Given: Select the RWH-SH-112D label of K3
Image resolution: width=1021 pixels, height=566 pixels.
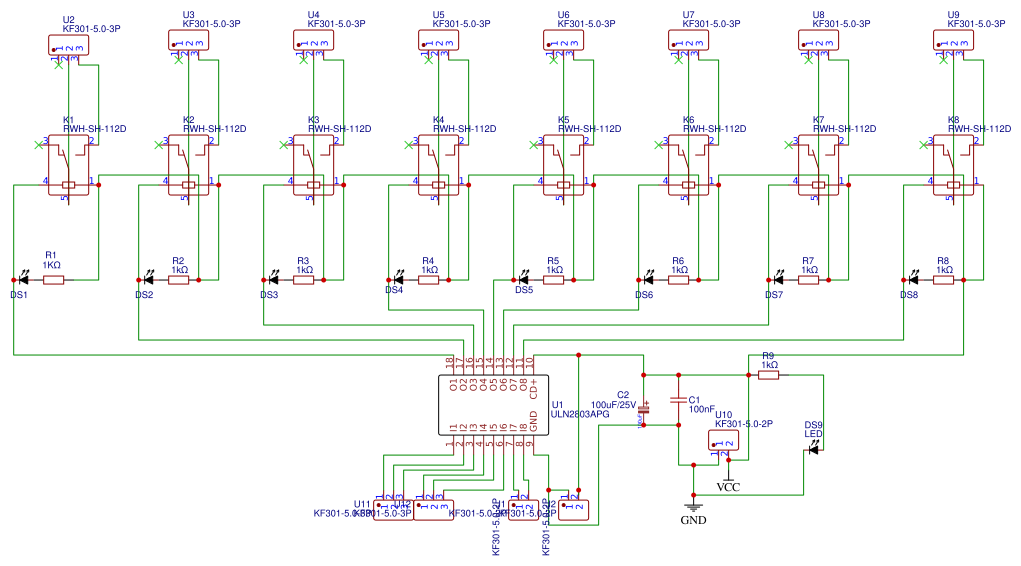Looking at the screenshot, I should pos(339,129).
